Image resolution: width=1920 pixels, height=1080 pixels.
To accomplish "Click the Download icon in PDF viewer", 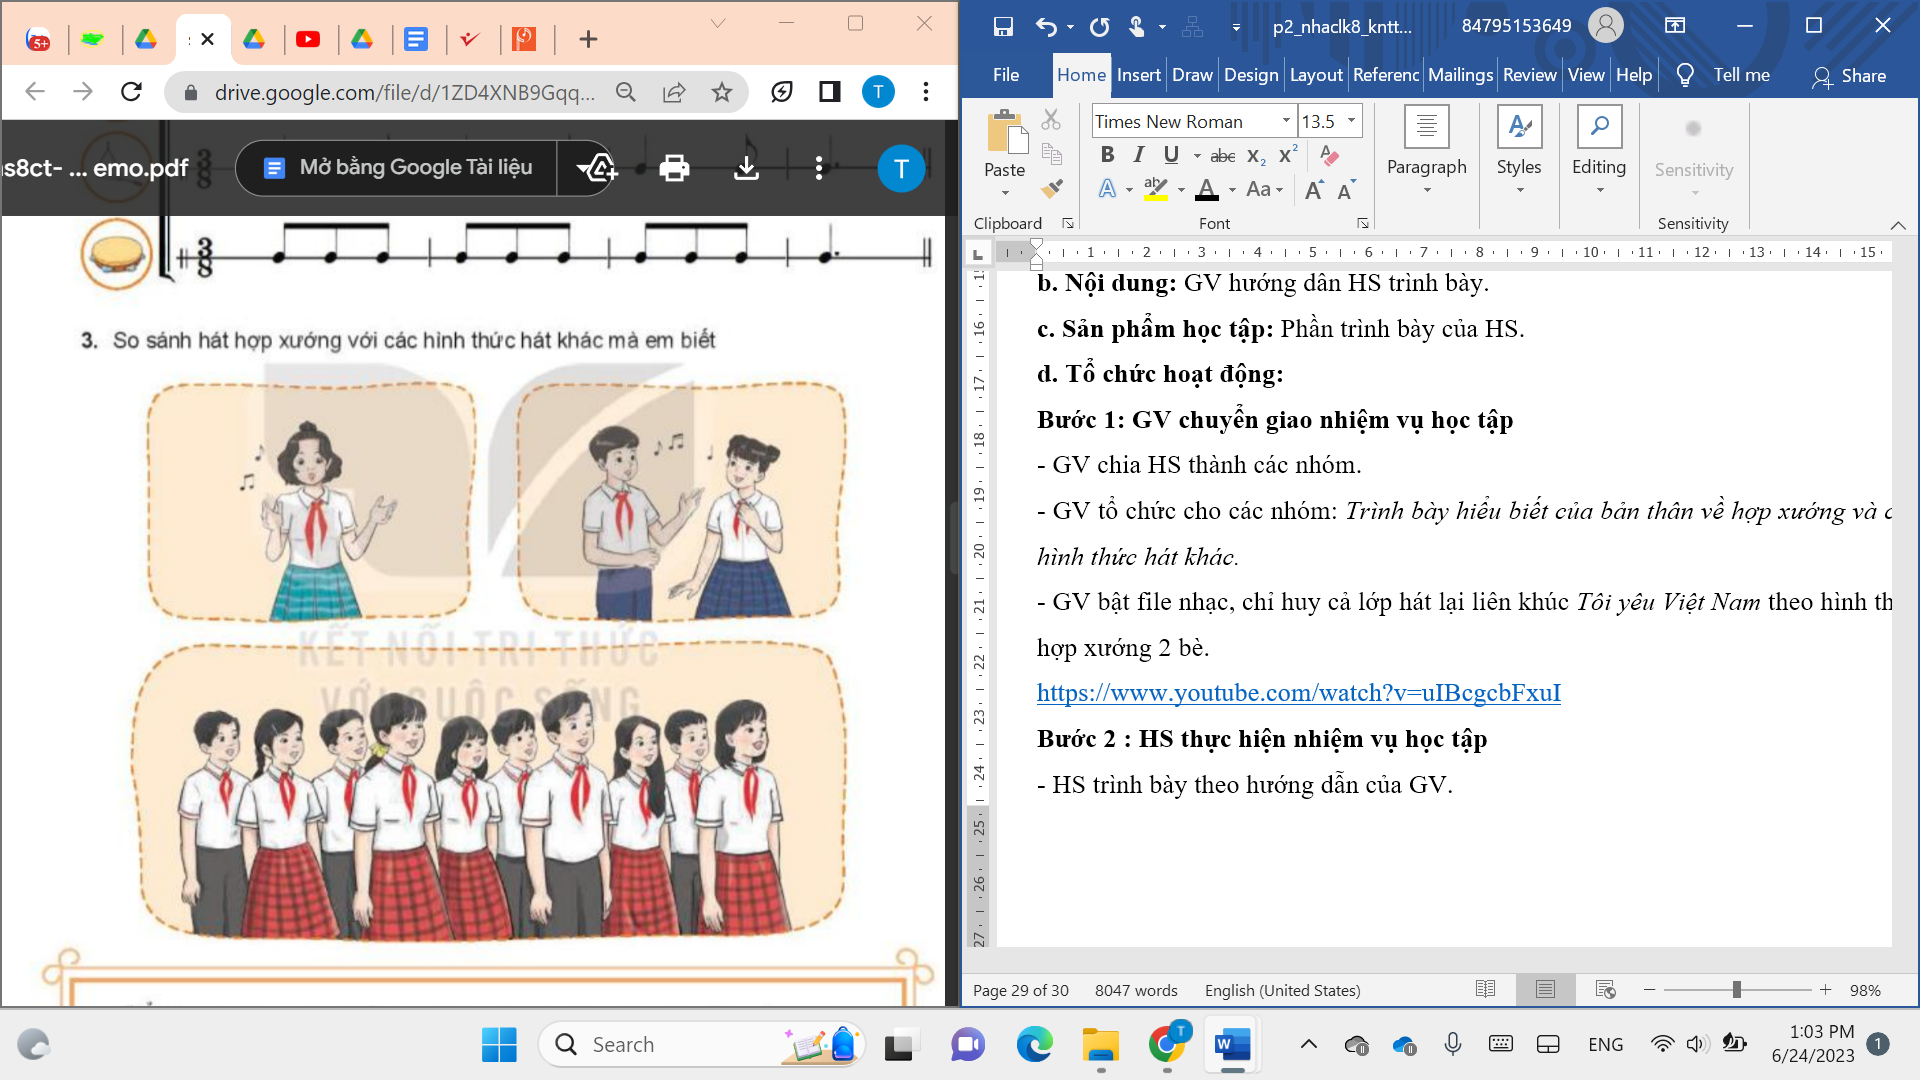I will 746,168.
